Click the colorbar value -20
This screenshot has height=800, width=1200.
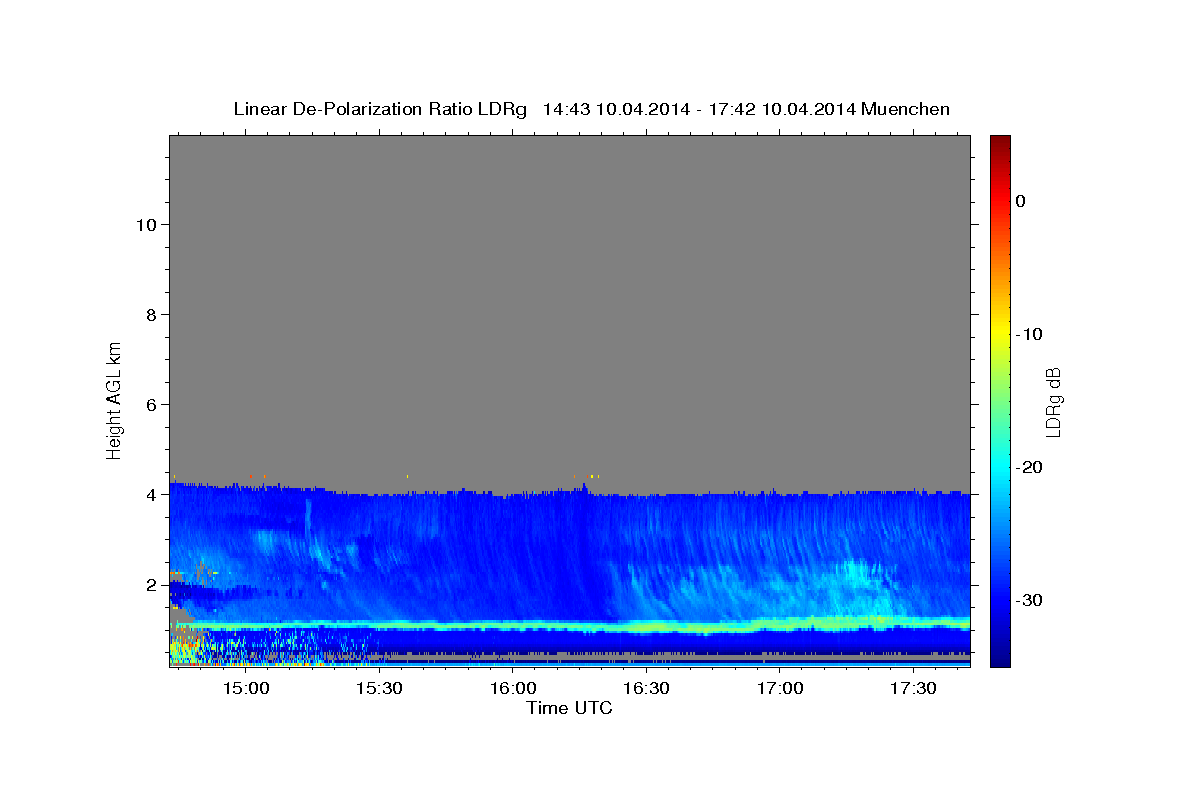click(1030, 467)
